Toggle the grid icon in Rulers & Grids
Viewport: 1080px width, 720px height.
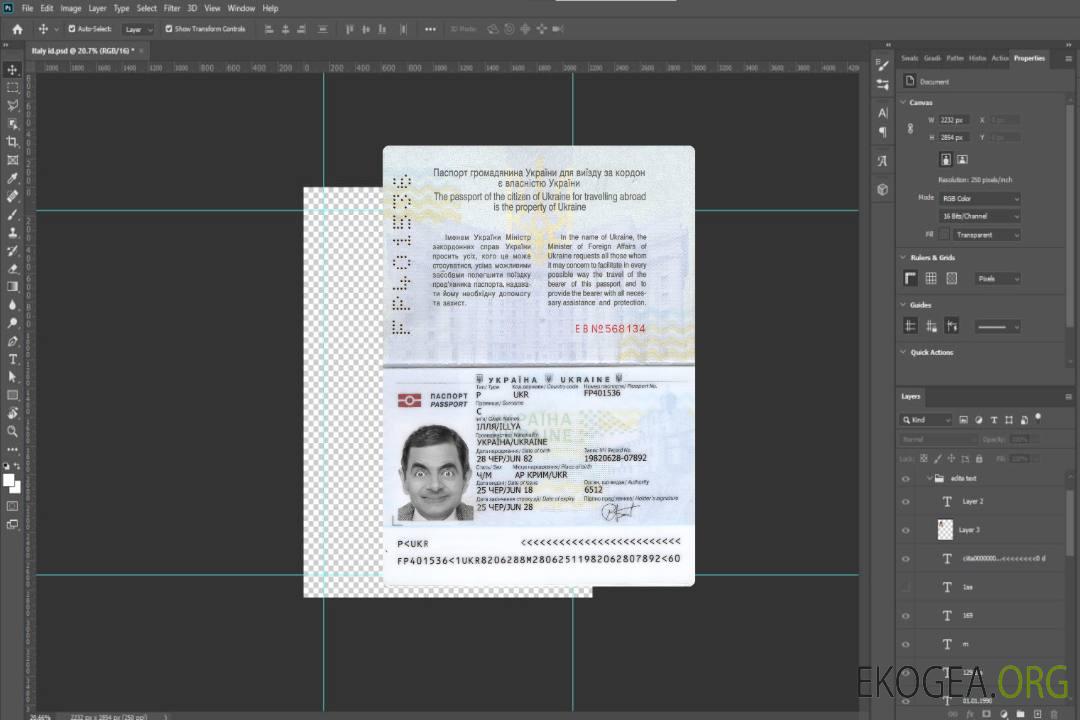tap(931, 278)
